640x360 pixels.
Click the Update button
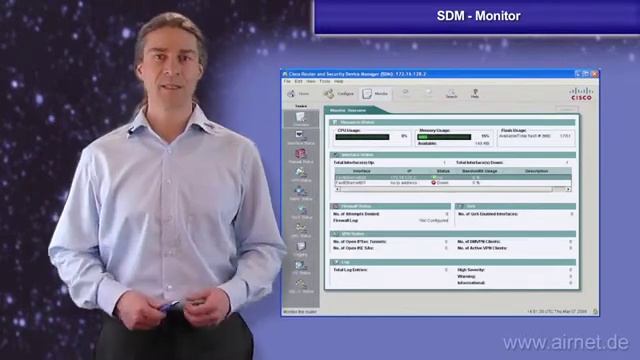point(567,109)
